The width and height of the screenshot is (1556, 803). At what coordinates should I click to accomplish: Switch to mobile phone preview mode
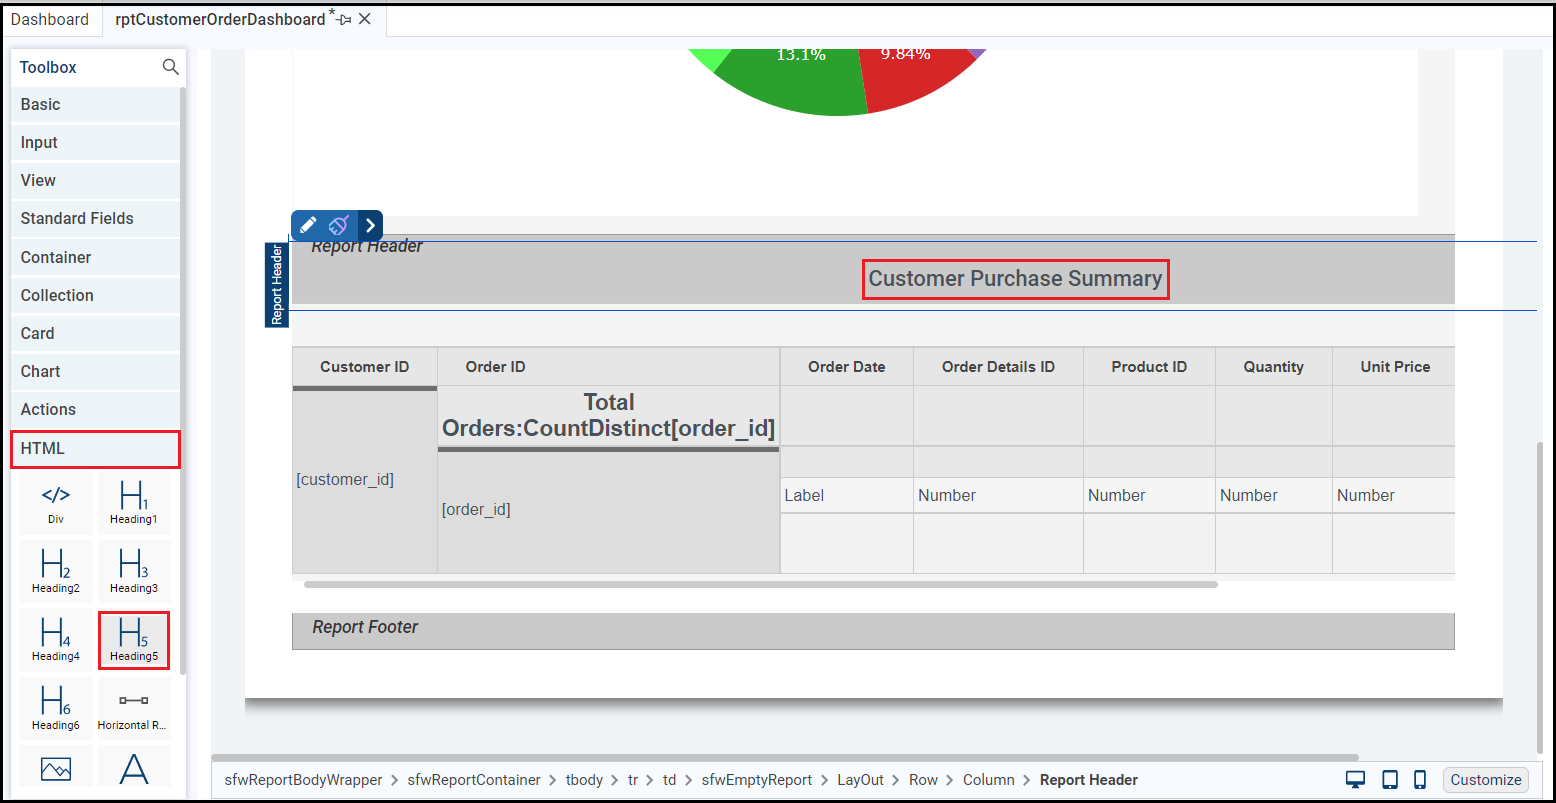(1420, 780)
